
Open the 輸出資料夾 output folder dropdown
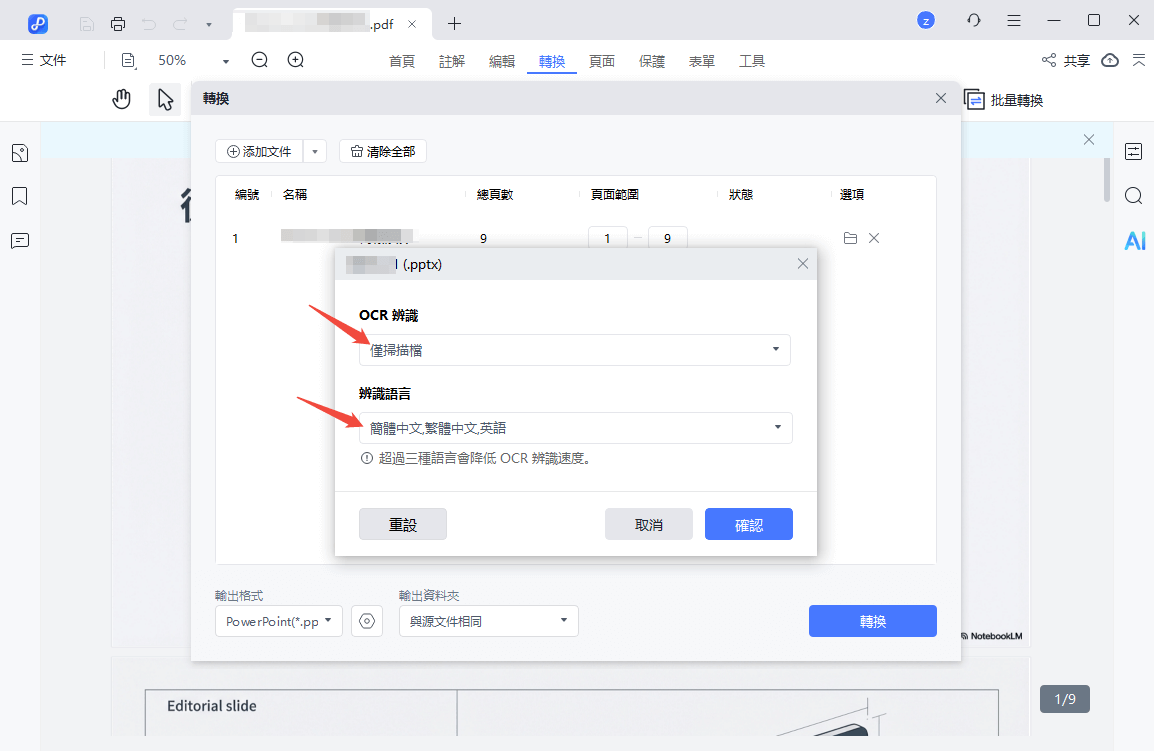coord(488,620)
